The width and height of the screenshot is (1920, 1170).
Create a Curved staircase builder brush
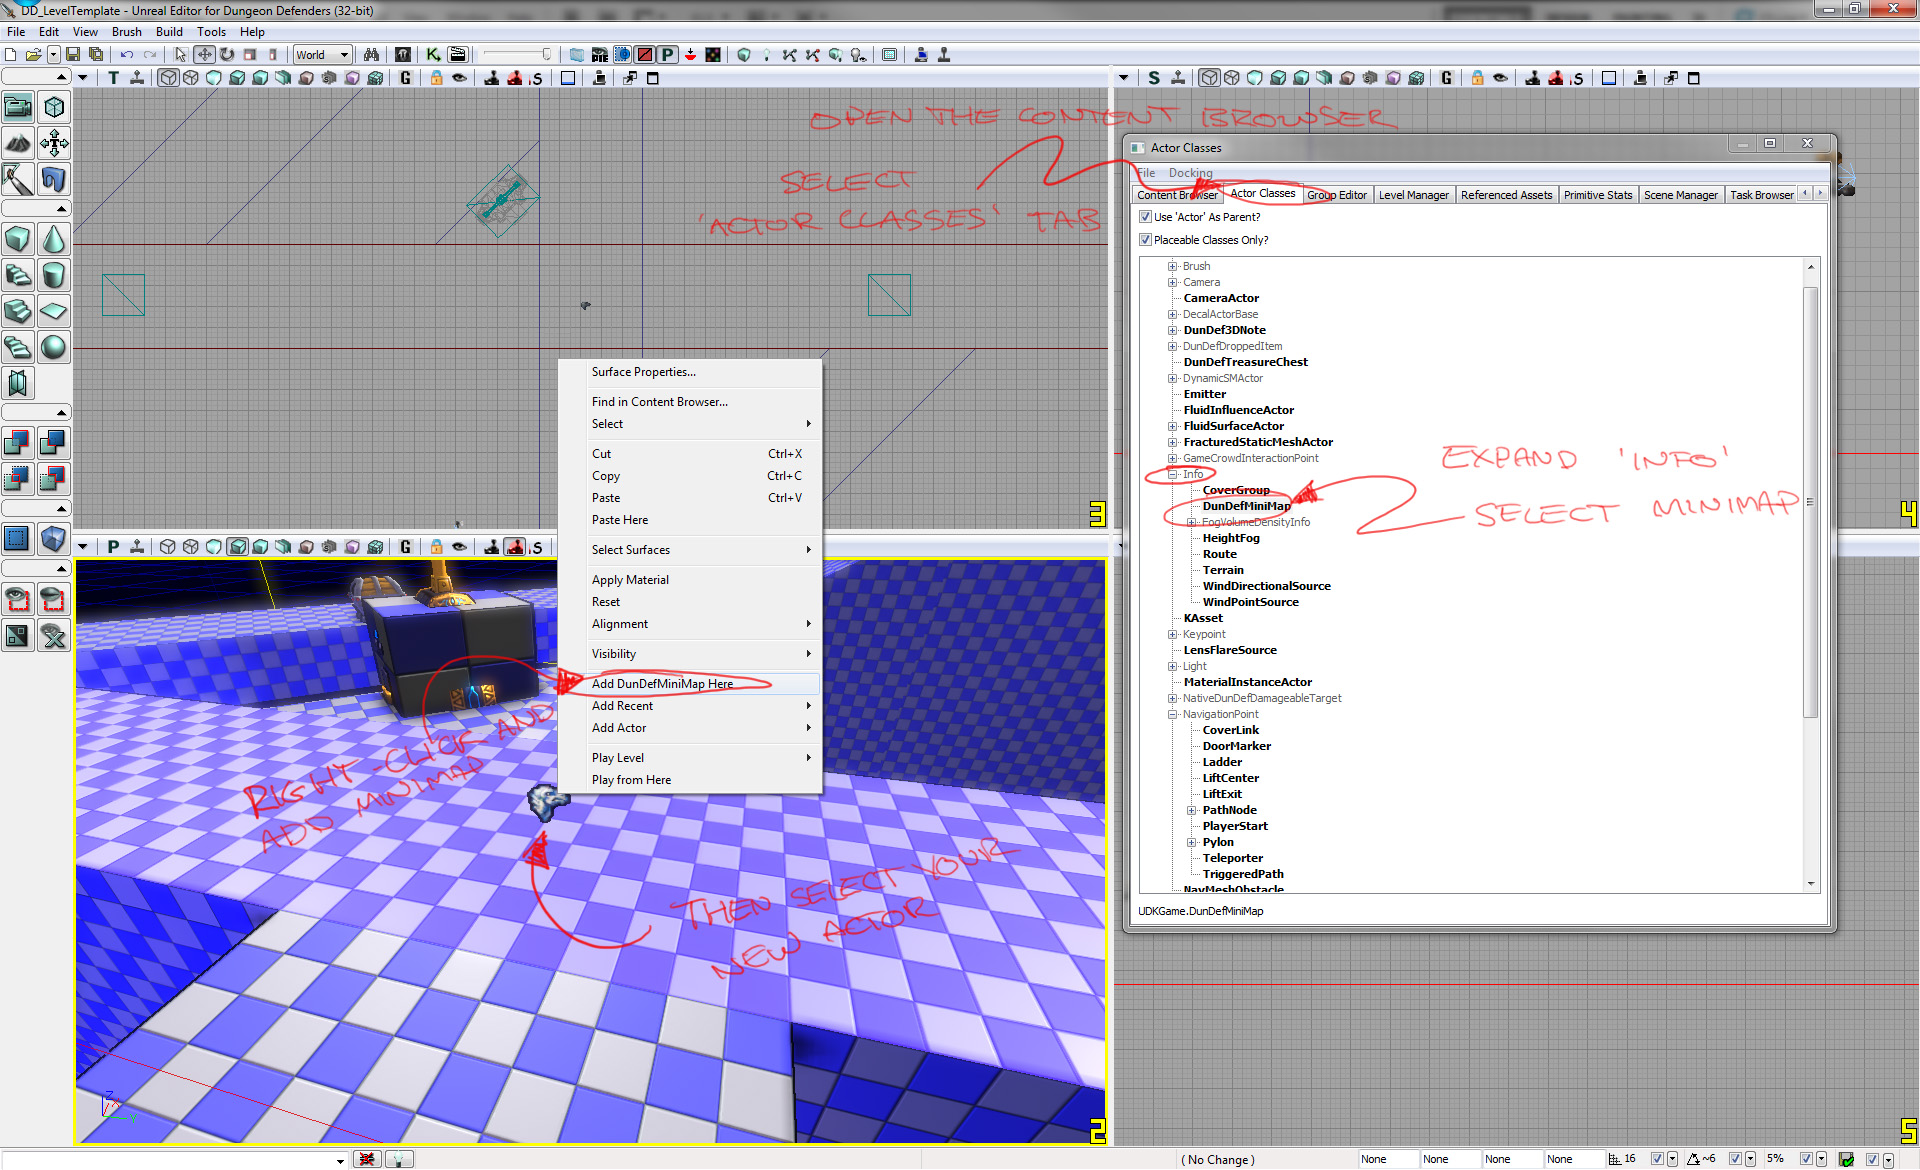(x=18, y=275)
